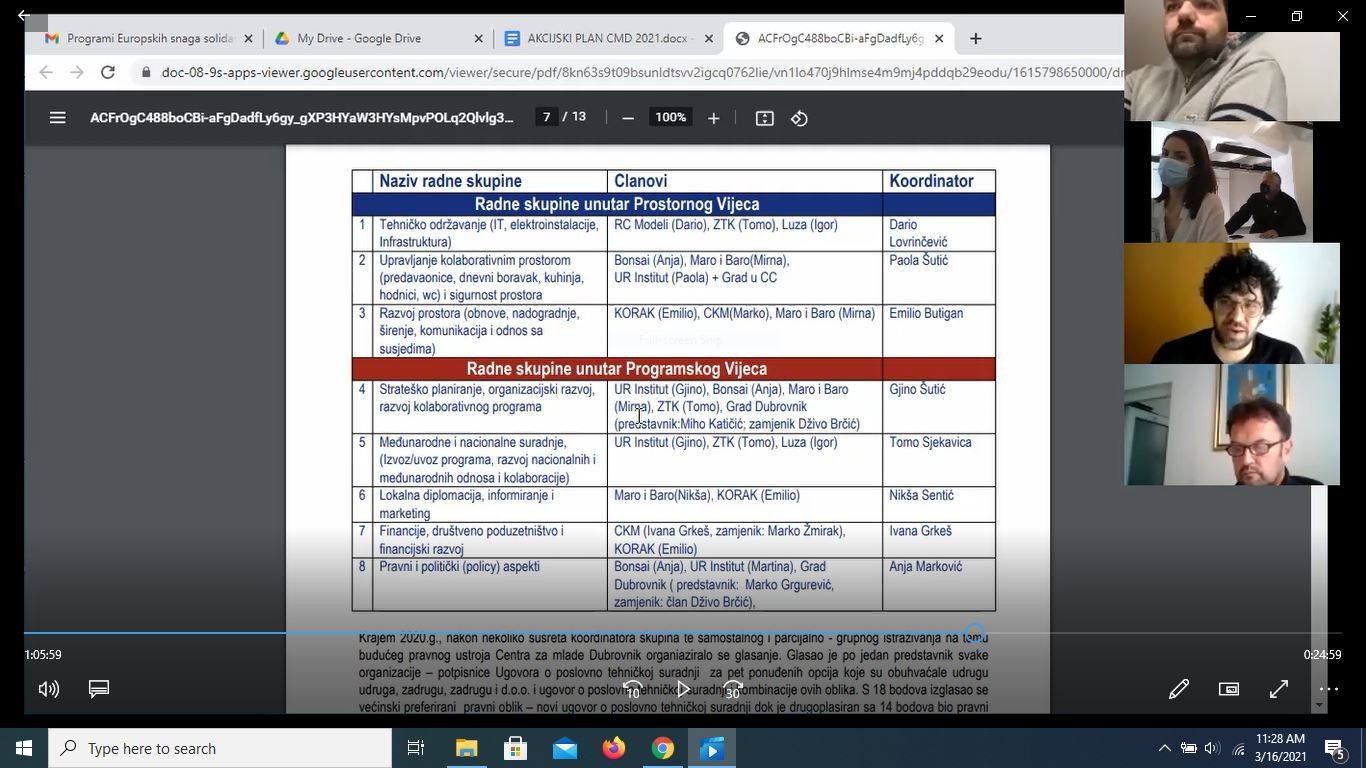The width and height of the screenshot is (1366, 768).
Task: Reload the page in the Chrome window
Action: coord(108,72)
